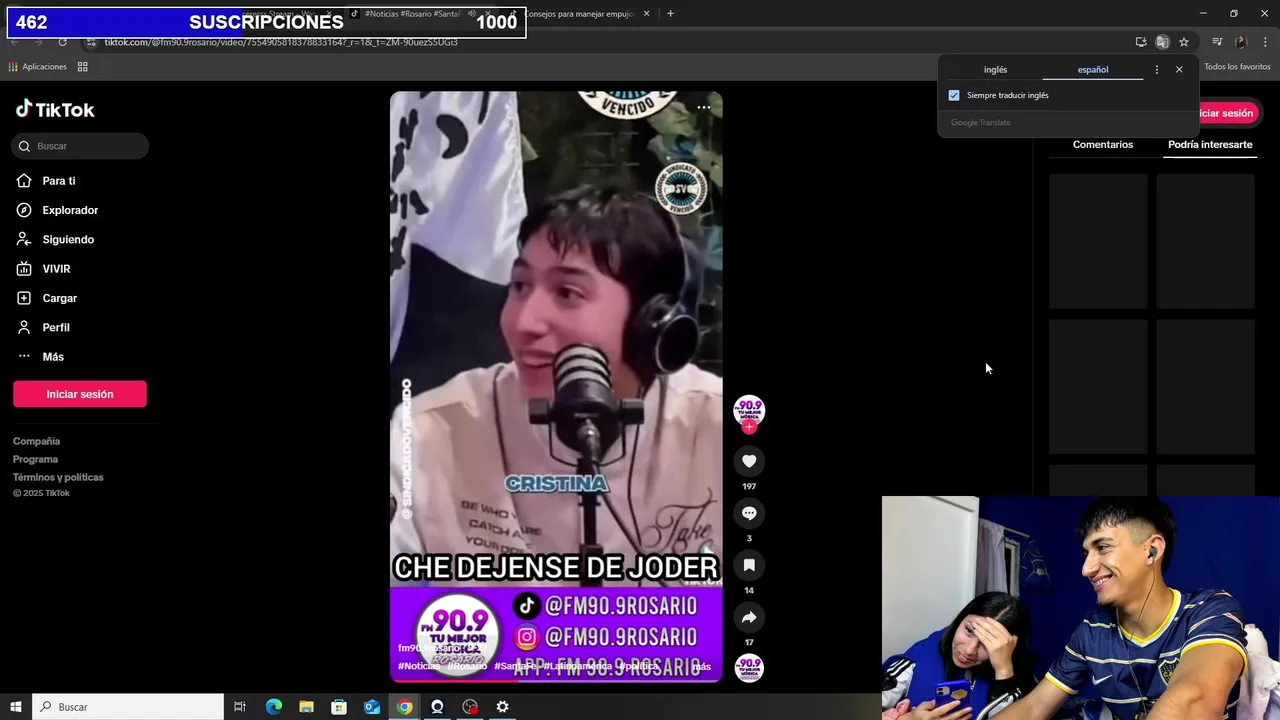Launch Microsoft Edge from the taskbar
Viewport: 1280px width, 720px height.
point(274,707)
